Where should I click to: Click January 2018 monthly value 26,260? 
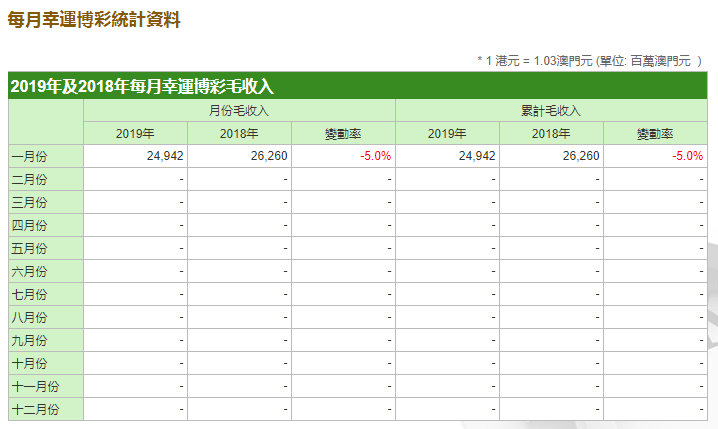click(x=269, y=156)
